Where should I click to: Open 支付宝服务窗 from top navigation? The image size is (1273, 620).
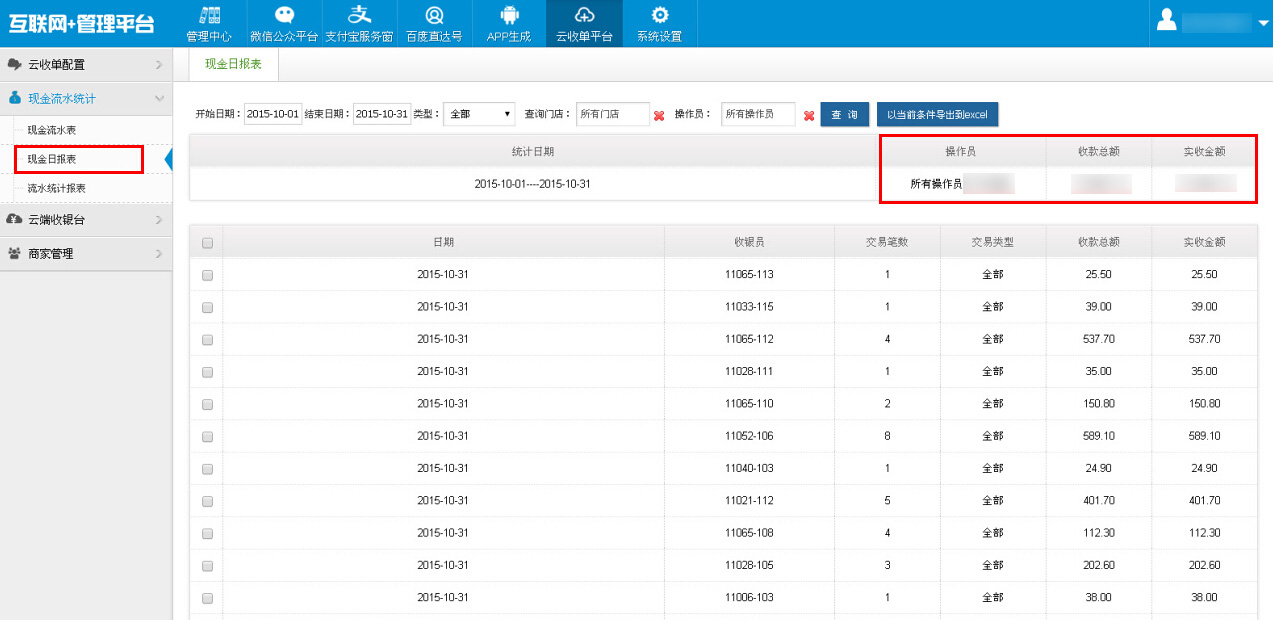coord(359,23)
